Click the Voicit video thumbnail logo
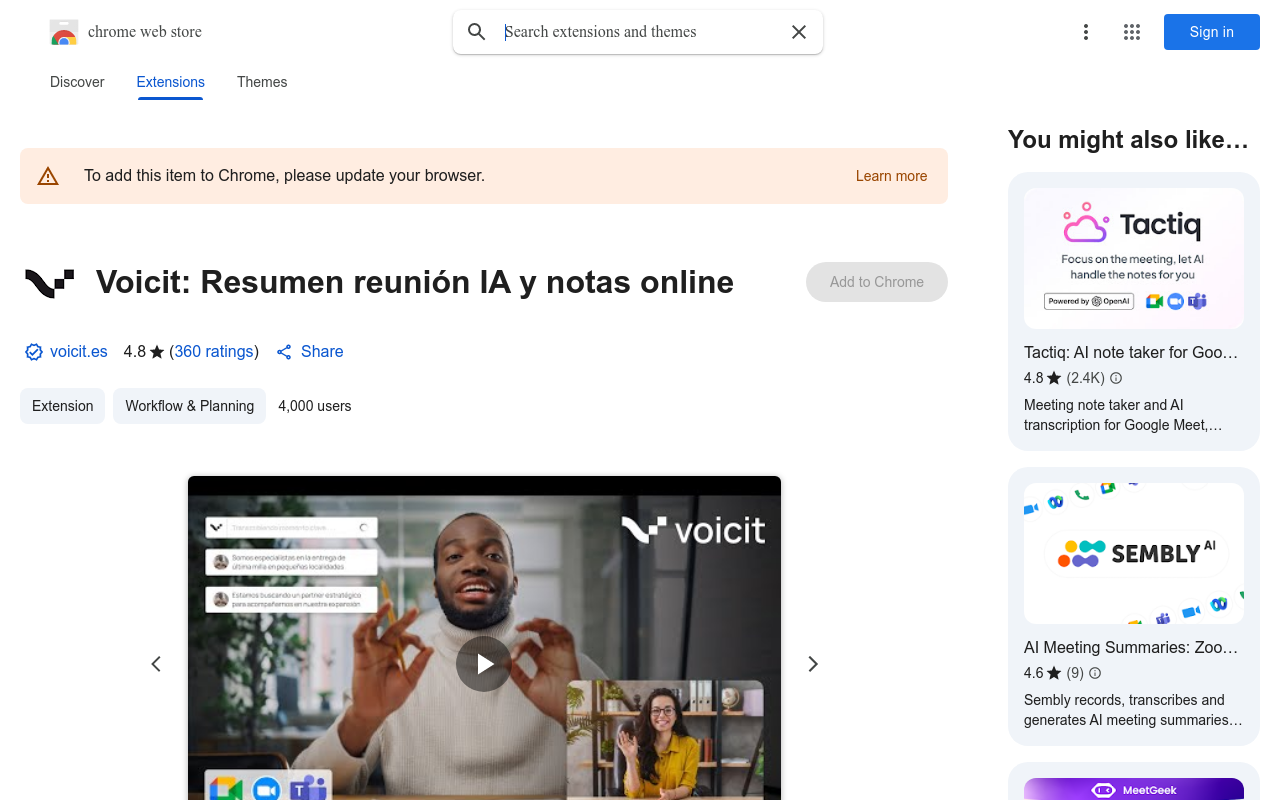The width and height of the screenshot is (1280, 800). click(x=693, y=529)
